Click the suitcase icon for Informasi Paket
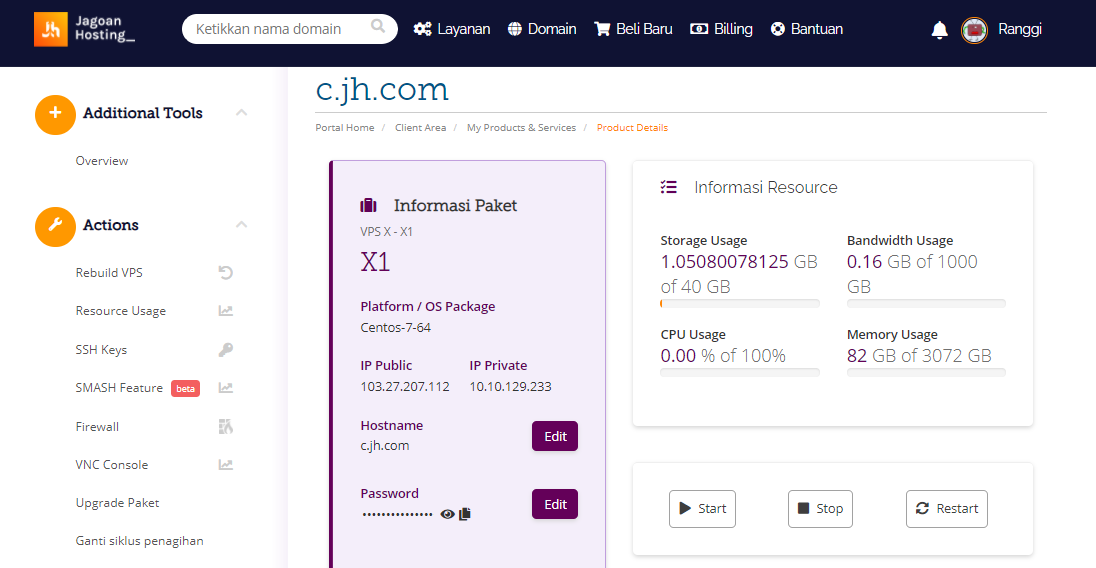This screenshot has height=568, width=1096. [x=368, y=205]
